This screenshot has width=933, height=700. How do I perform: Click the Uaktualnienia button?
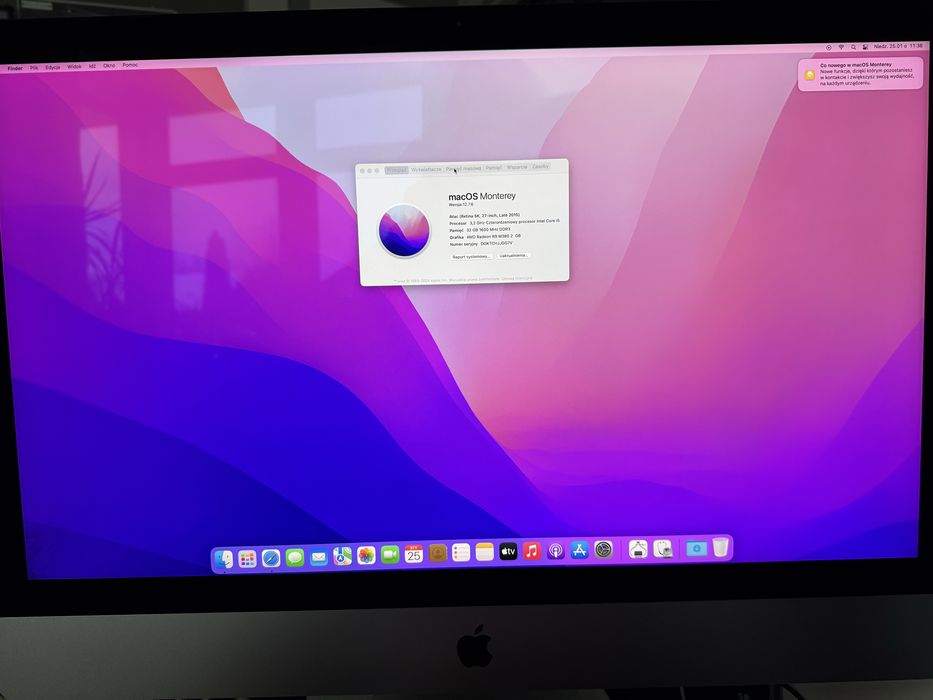[513, 255]
